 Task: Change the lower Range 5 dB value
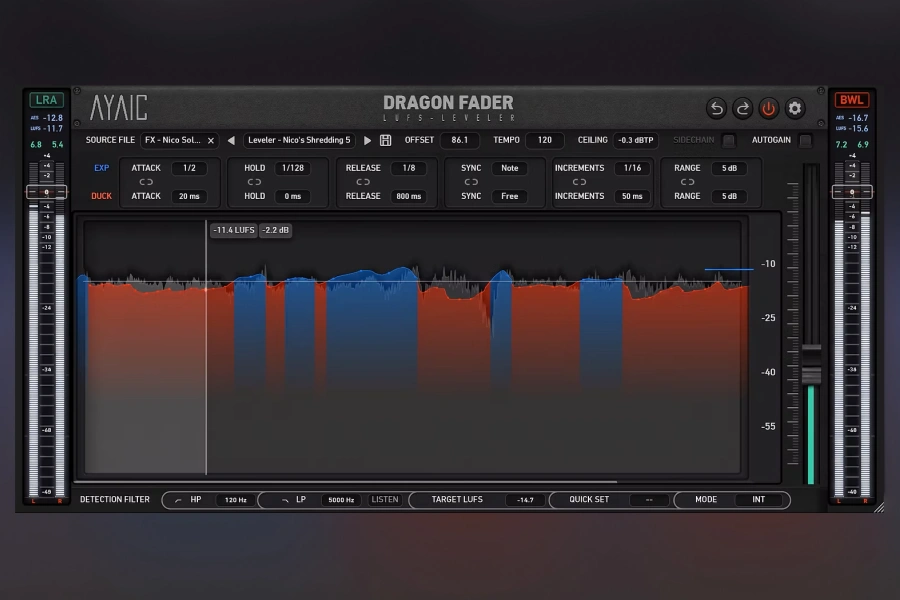point(730,196)
